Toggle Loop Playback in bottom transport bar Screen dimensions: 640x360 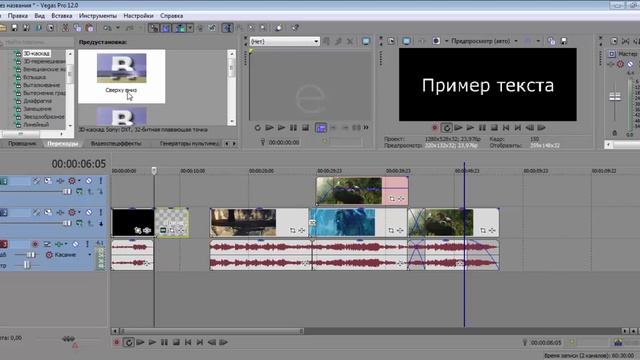129,342
